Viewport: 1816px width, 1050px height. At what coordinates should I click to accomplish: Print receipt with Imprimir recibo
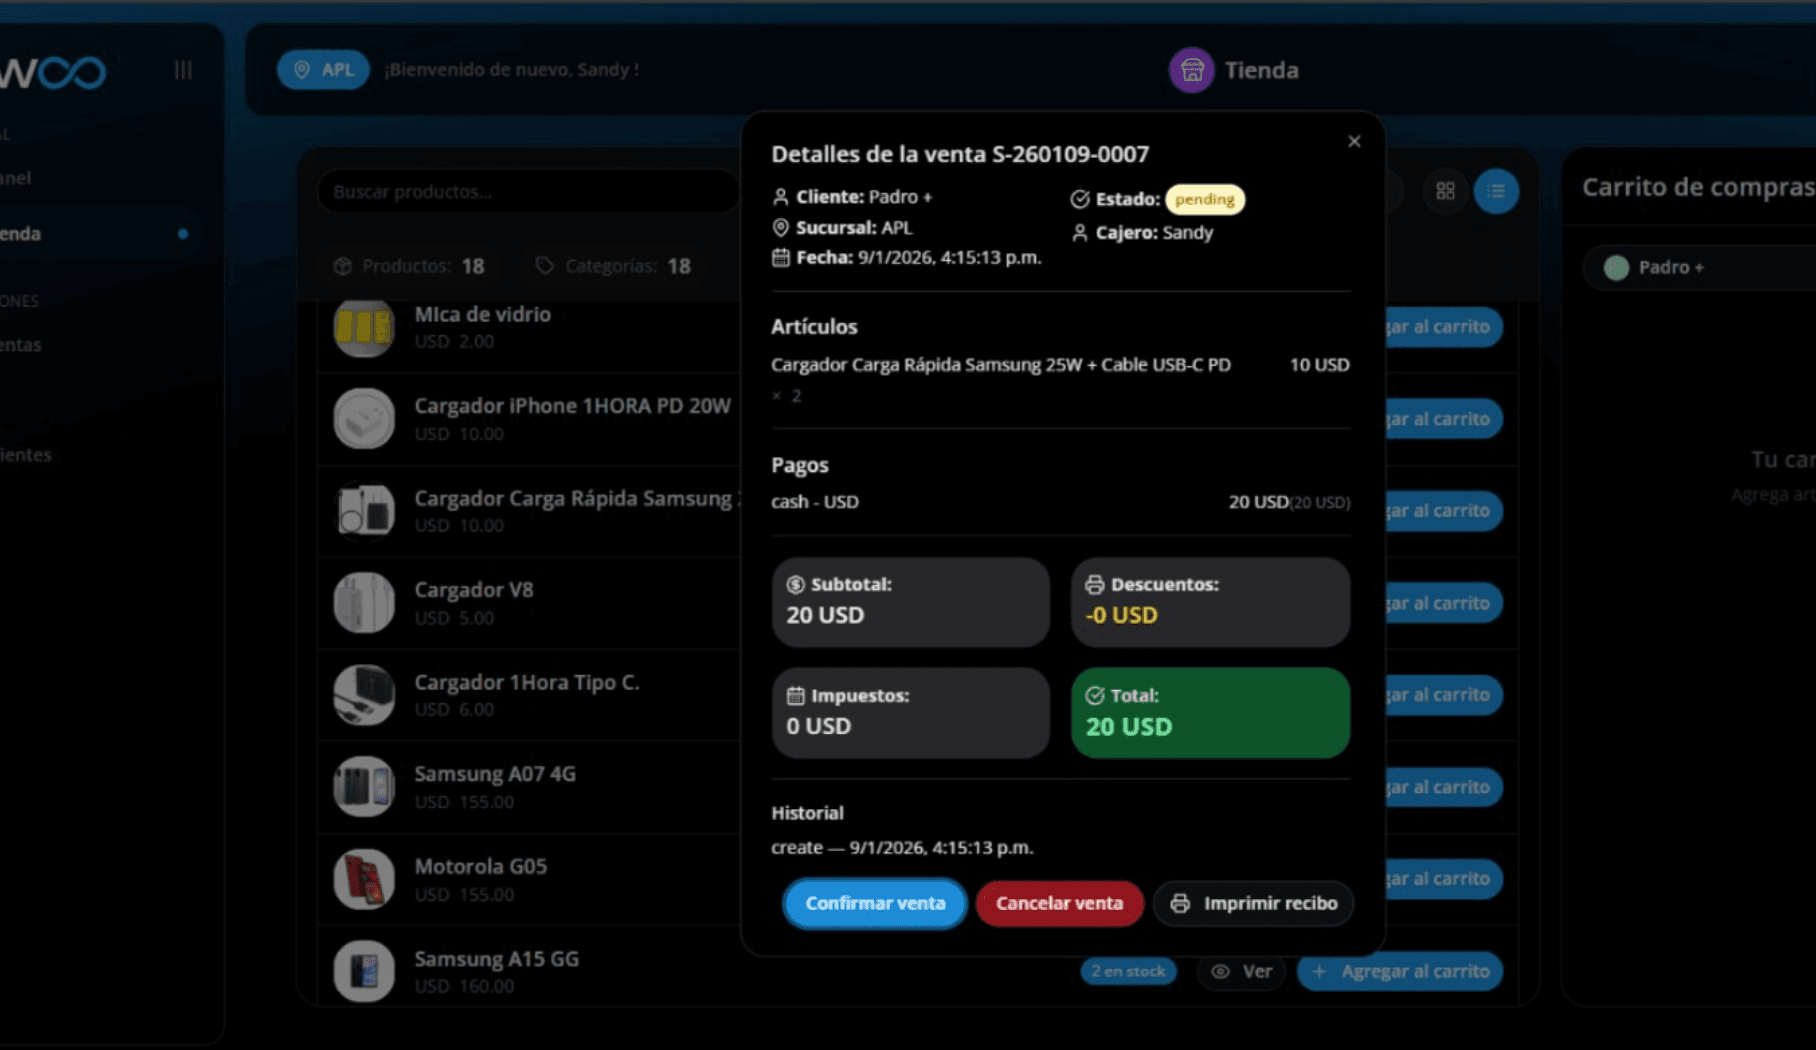[1253, 903]
